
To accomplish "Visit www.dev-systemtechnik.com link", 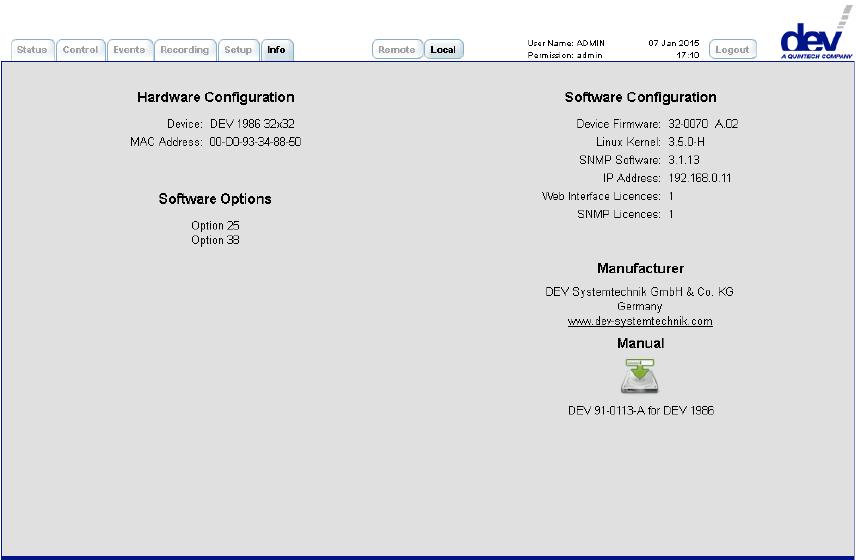I will [x=640, y=321].
